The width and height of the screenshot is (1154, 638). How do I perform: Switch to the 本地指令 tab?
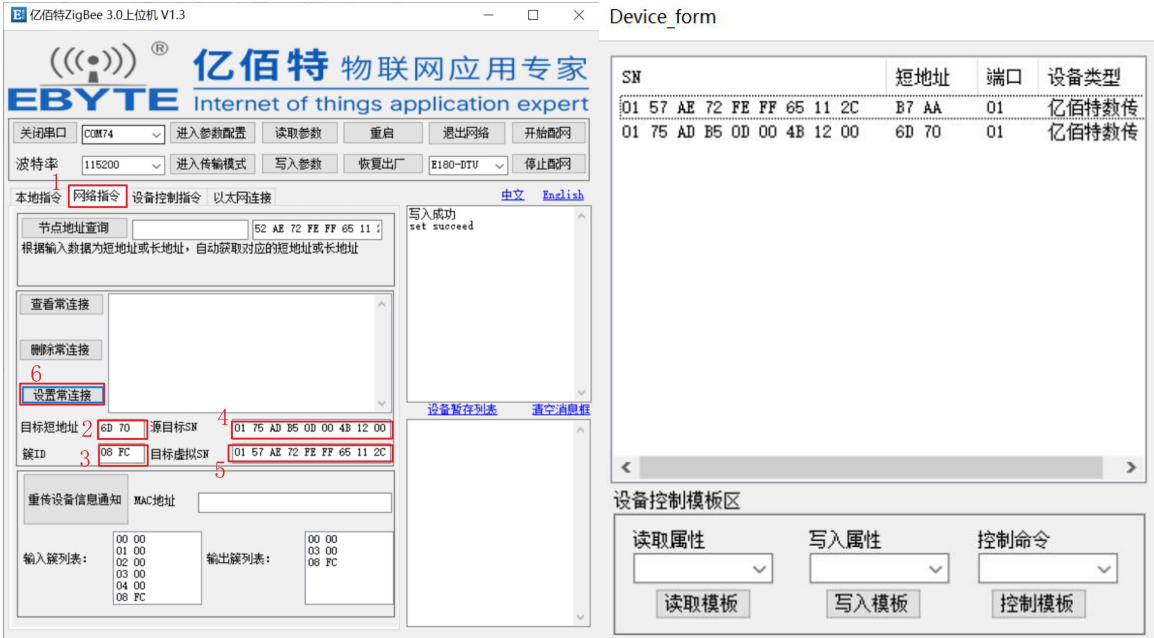click(x=38, y=197)
